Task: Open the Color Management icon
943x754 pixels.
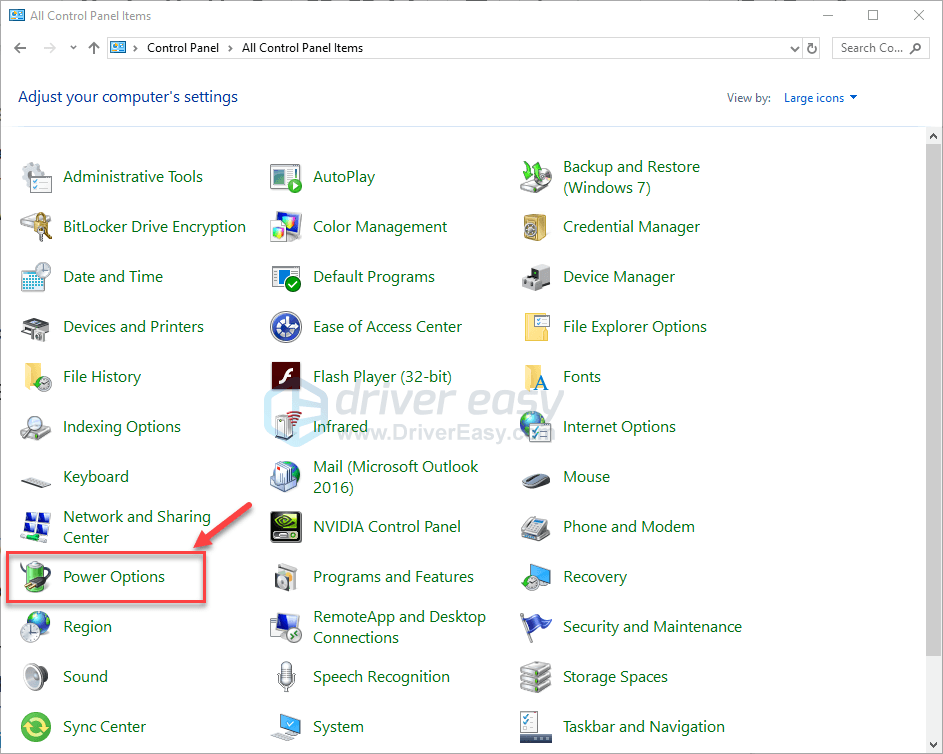Action: point(286,227)
